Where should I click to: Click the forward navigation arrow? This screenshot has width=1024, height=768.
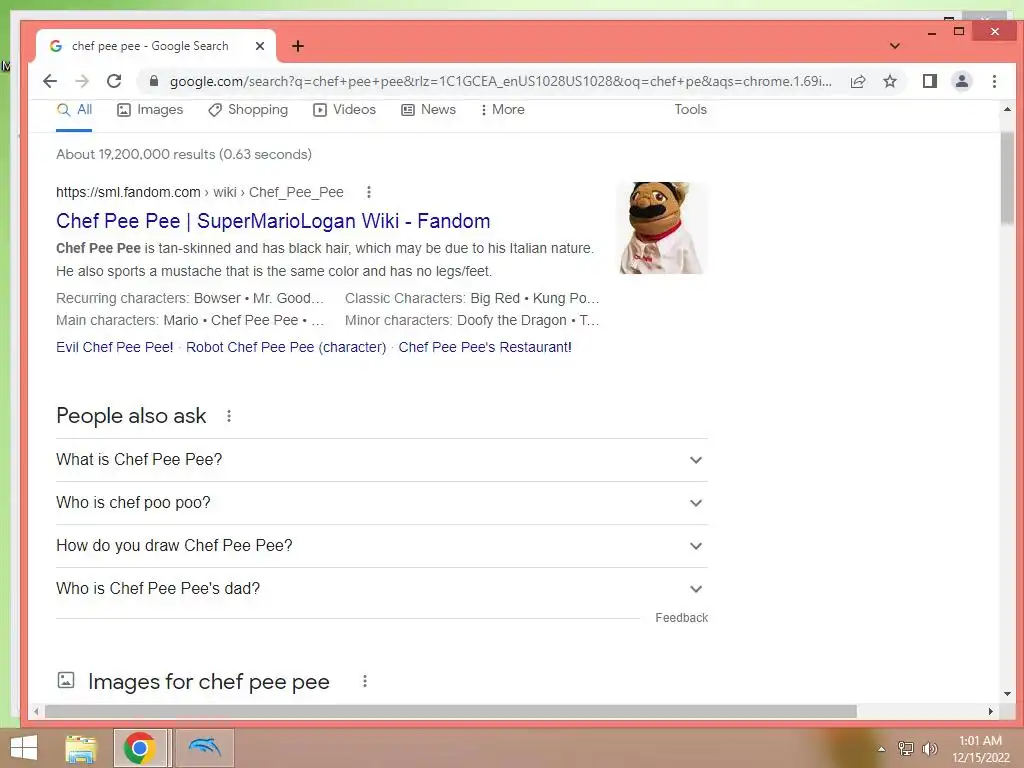coord(82,81)
